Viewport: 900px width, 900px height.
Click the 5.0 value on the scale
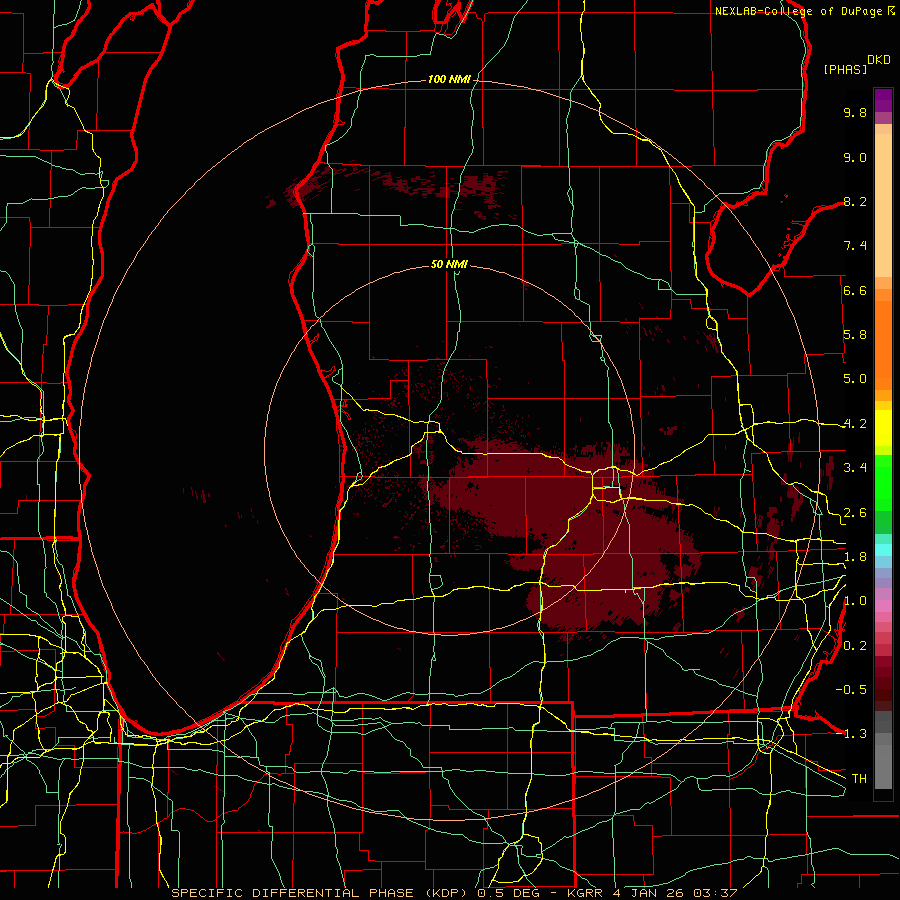pos(855,379)
